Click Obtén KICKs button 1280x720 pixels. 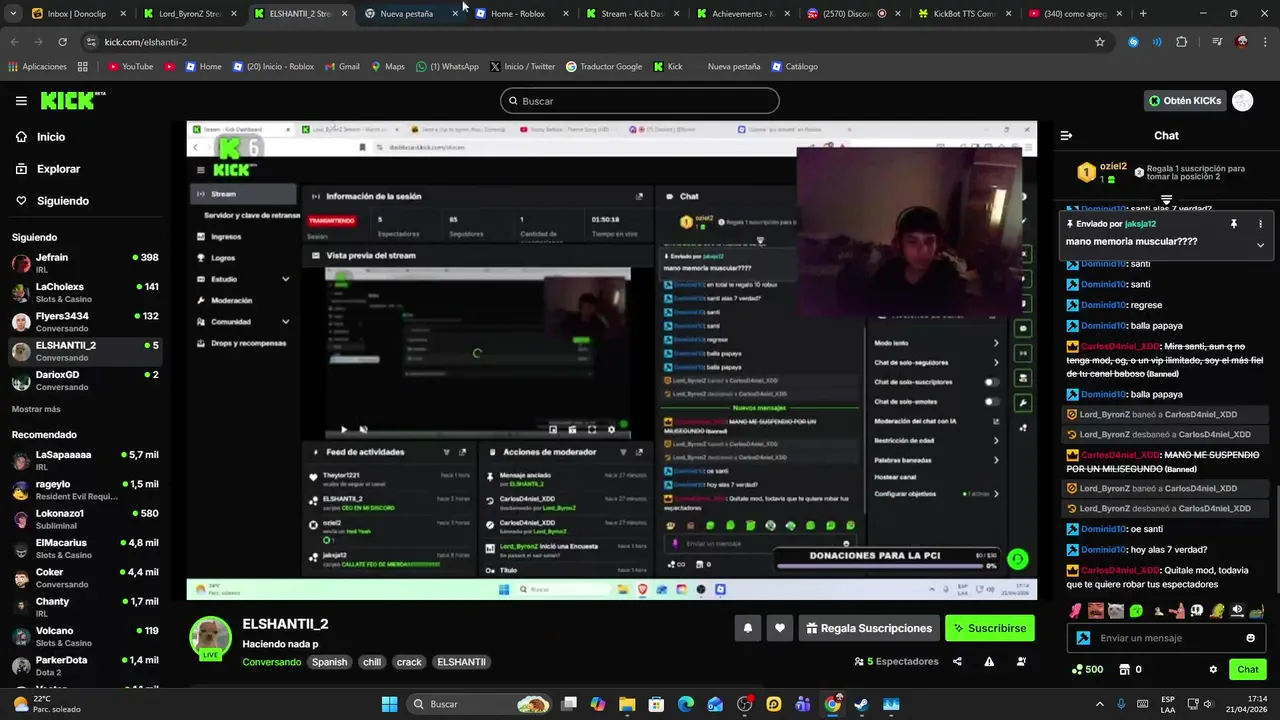[x=1185, y=101]
